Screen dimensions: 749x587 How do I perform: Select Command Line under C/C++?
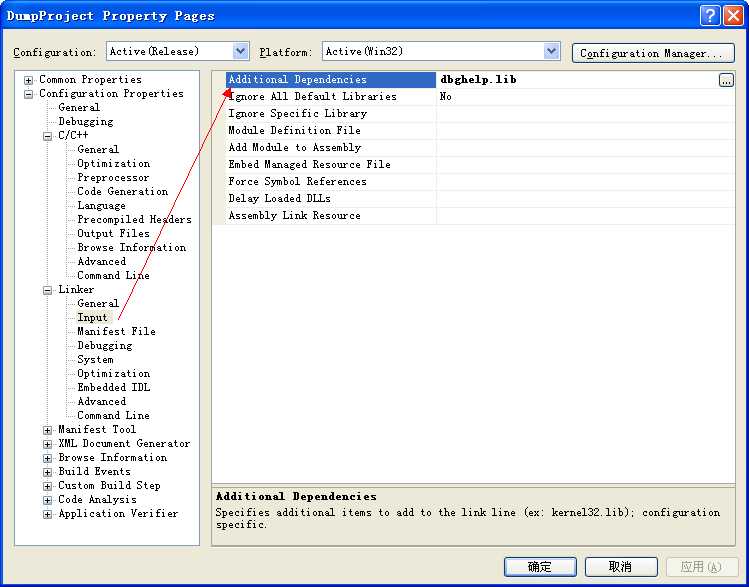(114, 276)
